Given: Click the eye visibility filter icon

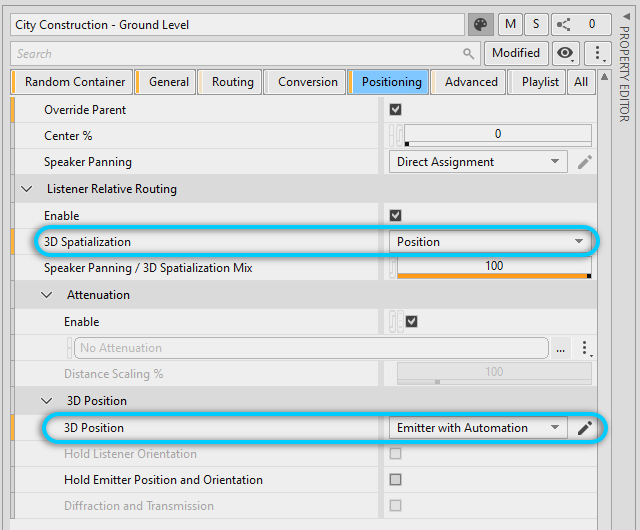Looking at the screenshot, I should [x=567, y=54].
